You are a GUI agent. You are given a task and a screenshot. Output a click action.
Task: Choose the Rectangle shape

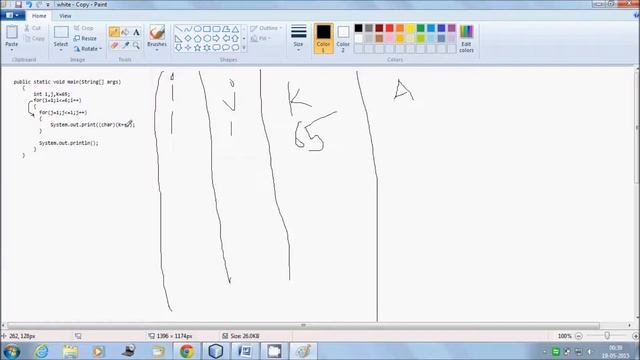207,29
